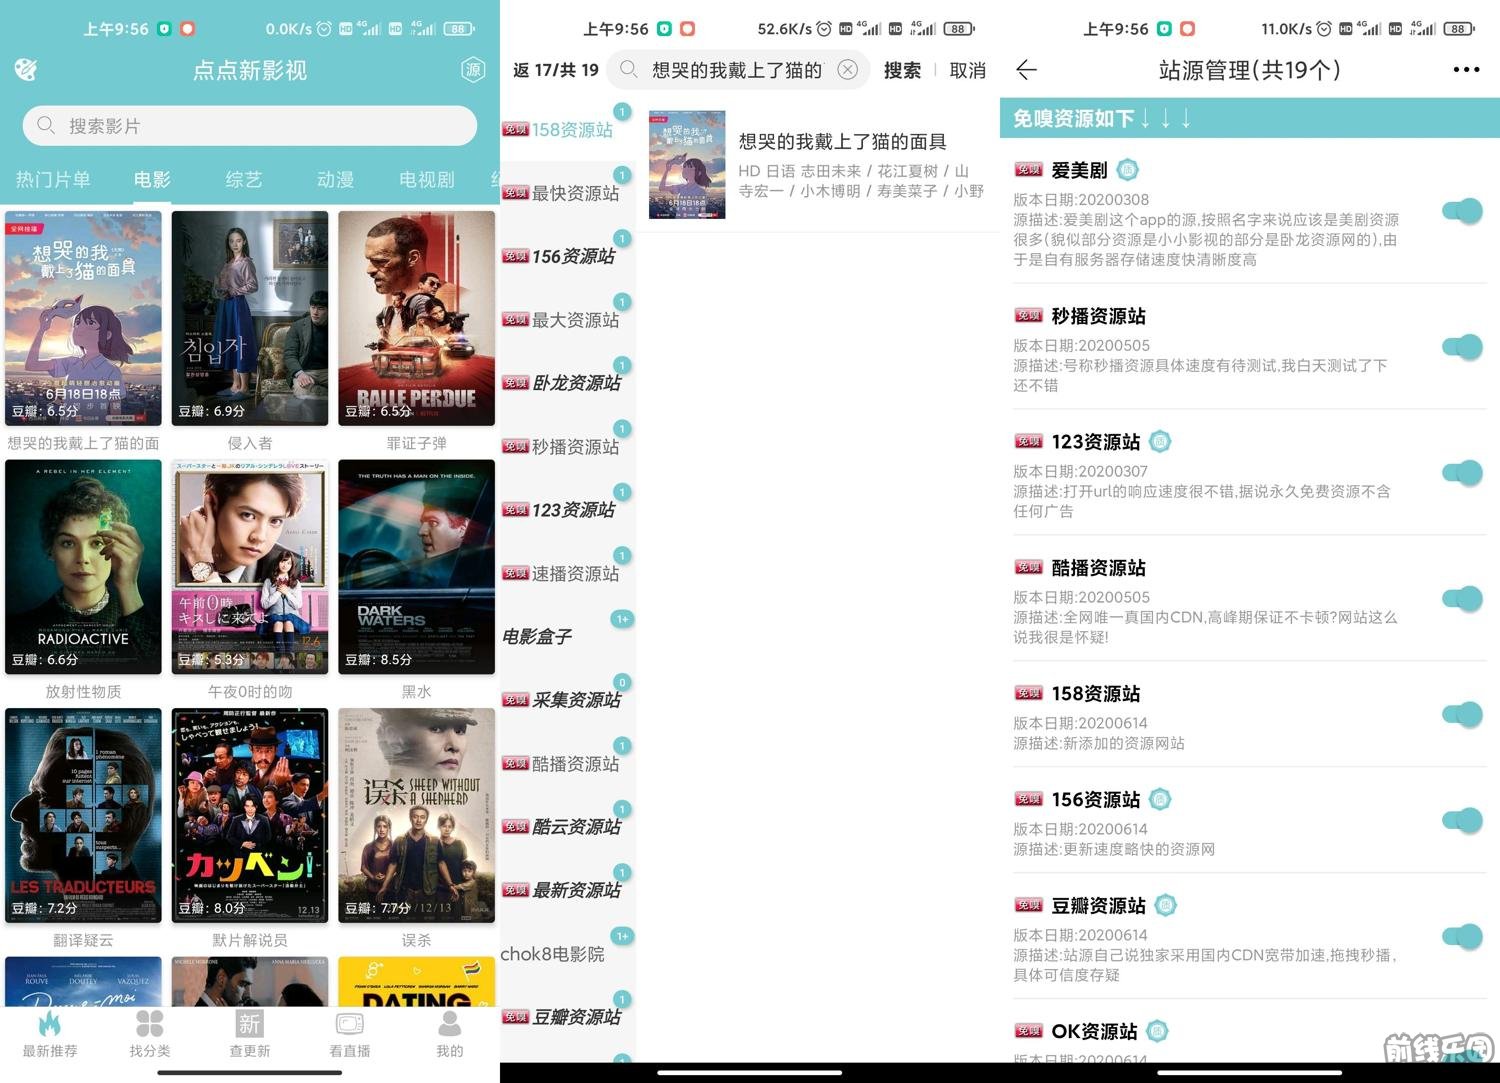Image resolution: width=1500 pixels, height=1083 pixels.
Task: Open 看直播 live TV icon
Action: (x=350, y=1023)
